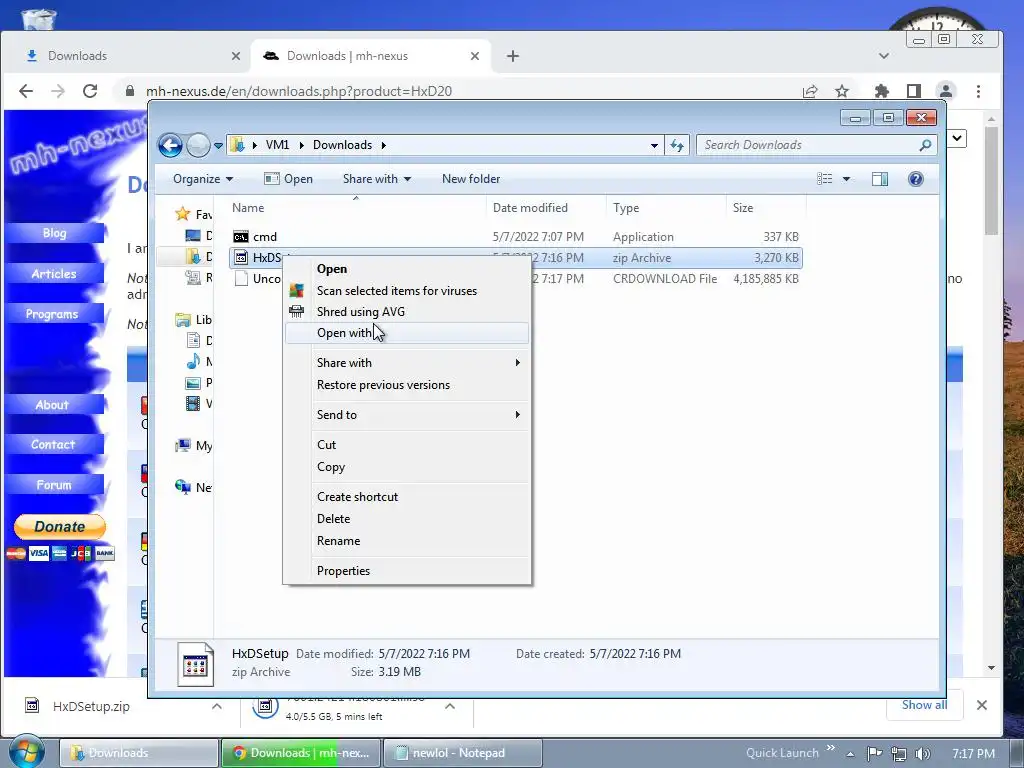Click the Programs link on mh-nexus sidebar
Image resolution: width=1024 pixels, height=768 pixels.
pos(53,314)
